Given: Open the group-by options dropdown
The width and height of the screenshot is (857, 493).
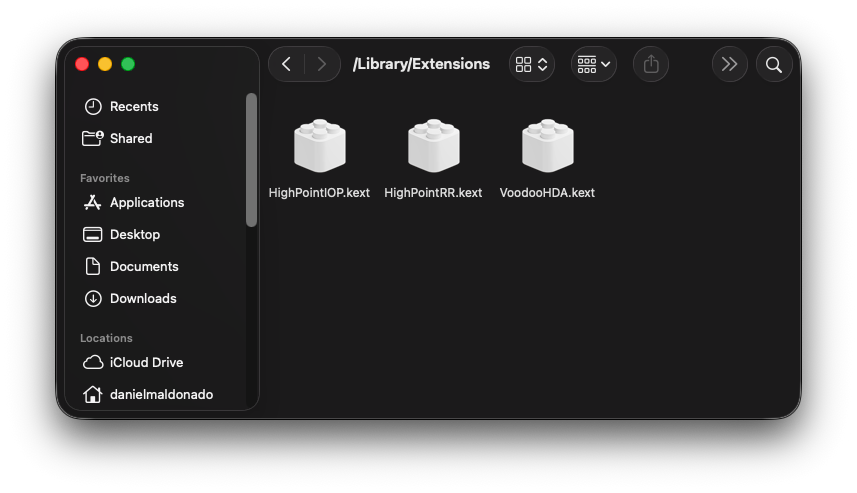Looking at the screenshot, I should [594, 64].
